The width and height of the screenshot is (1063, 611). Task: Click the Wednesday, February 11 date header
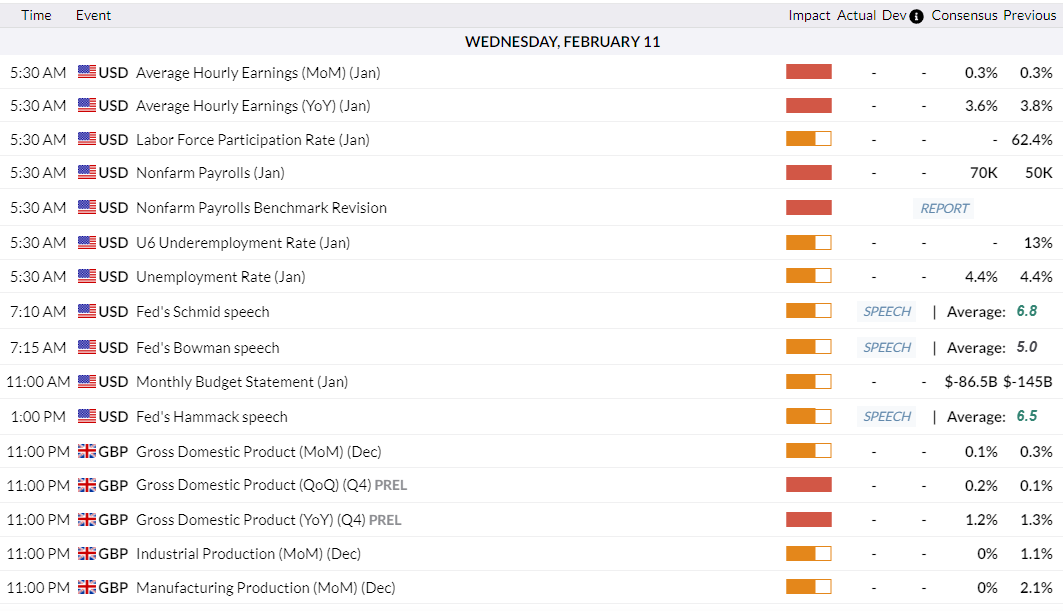click(x=562, y=42)
